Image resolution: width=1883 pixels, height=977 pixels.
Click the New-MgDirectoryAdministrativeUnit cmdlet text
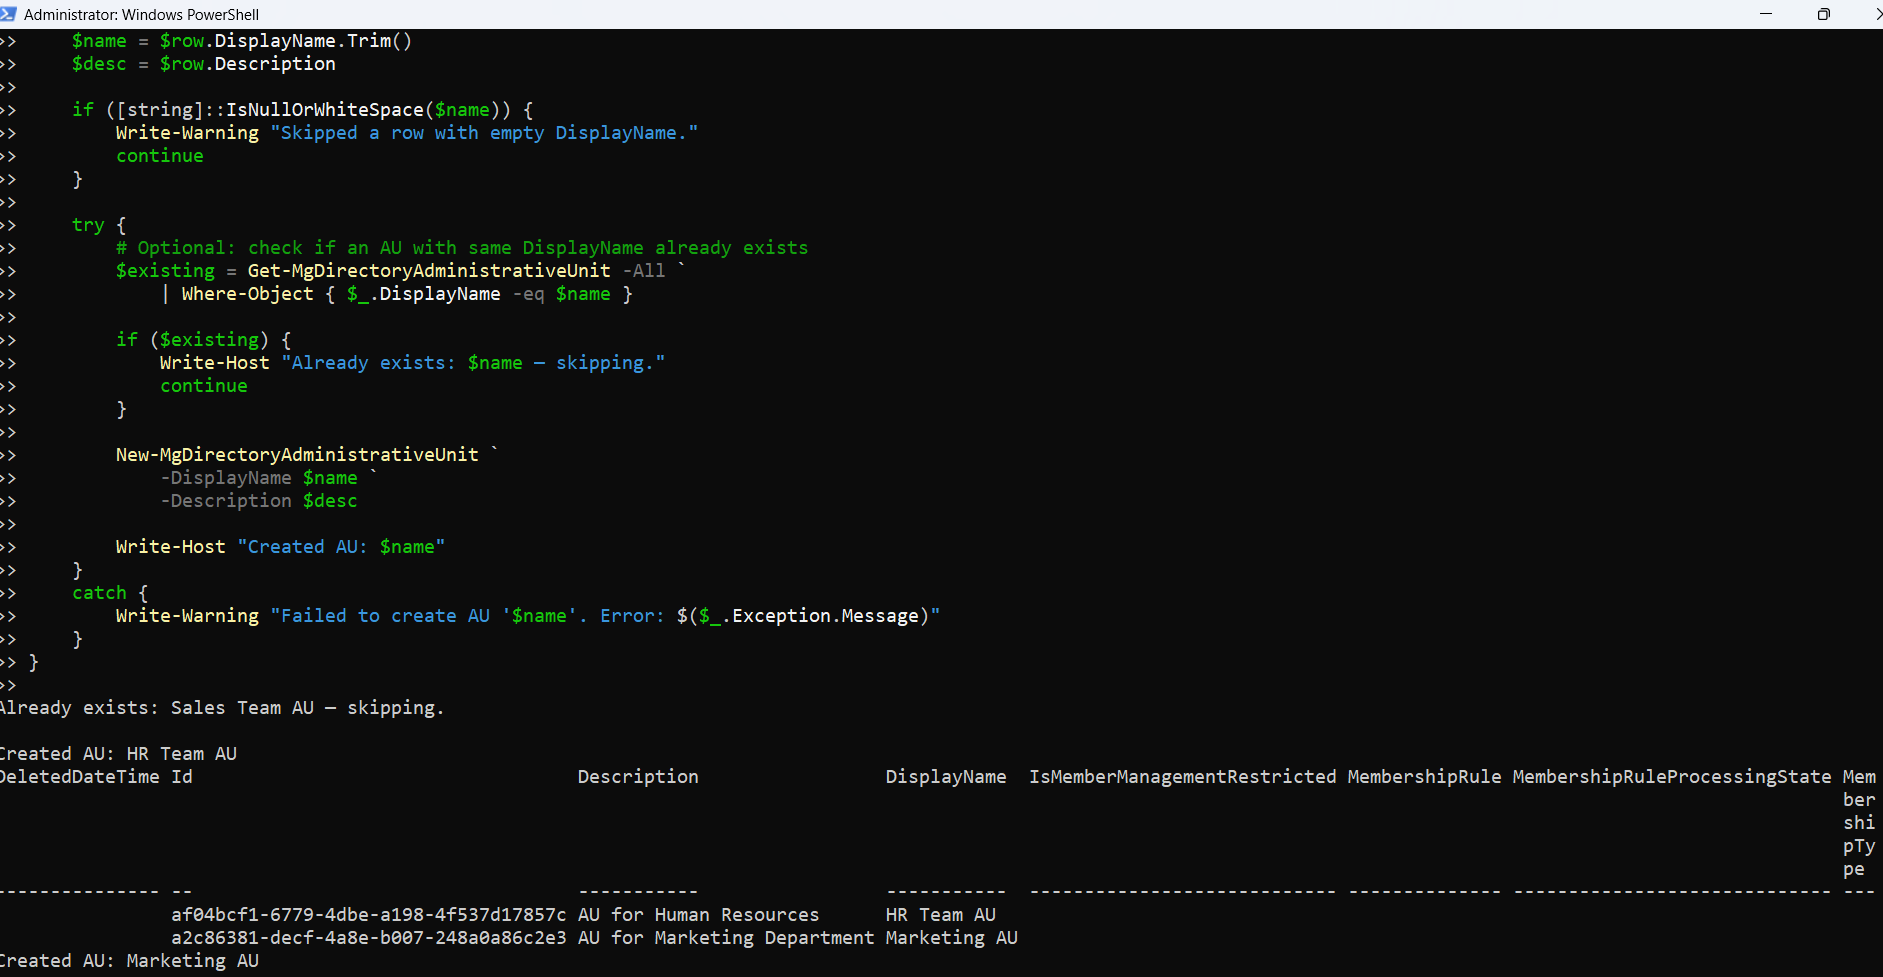click(x=297, y=455)
